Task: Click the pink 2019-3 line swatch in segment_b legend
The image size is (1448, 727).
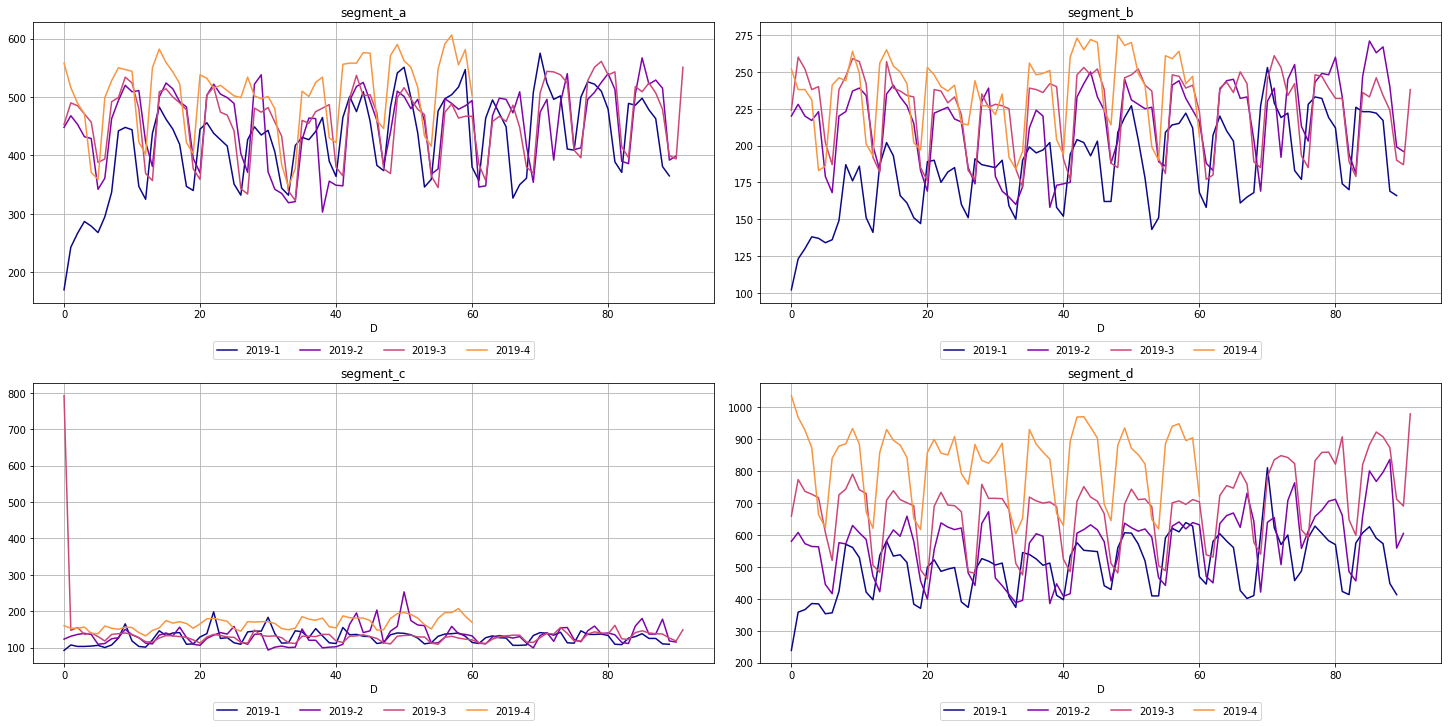Action: (x=1123, y=351)
